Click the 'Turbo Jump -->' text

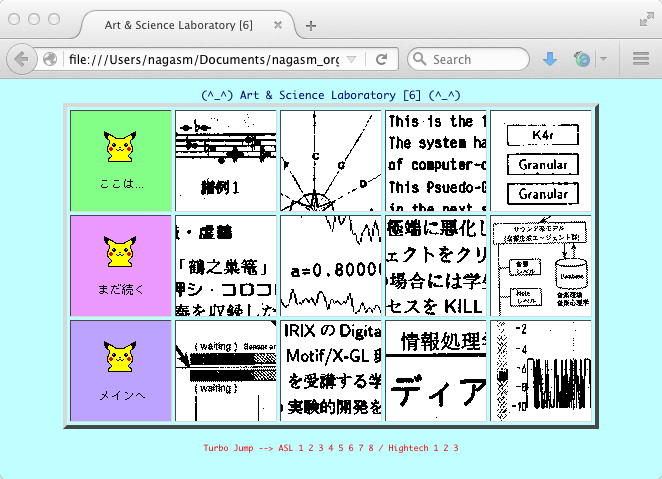click(x=239, y=448)
